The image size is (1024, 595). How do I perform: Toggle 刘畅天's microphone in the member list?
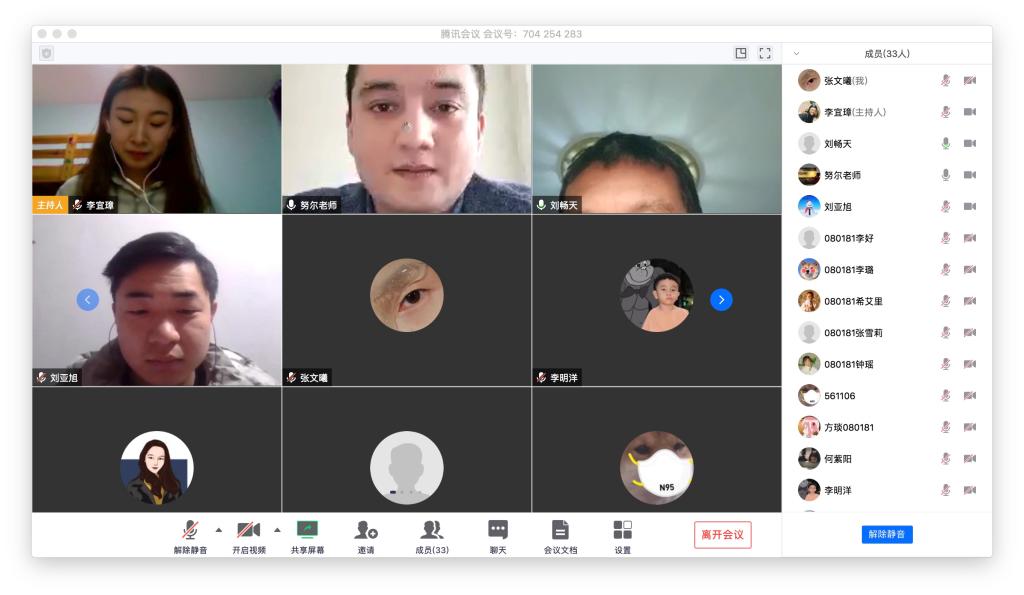point(945,144)
